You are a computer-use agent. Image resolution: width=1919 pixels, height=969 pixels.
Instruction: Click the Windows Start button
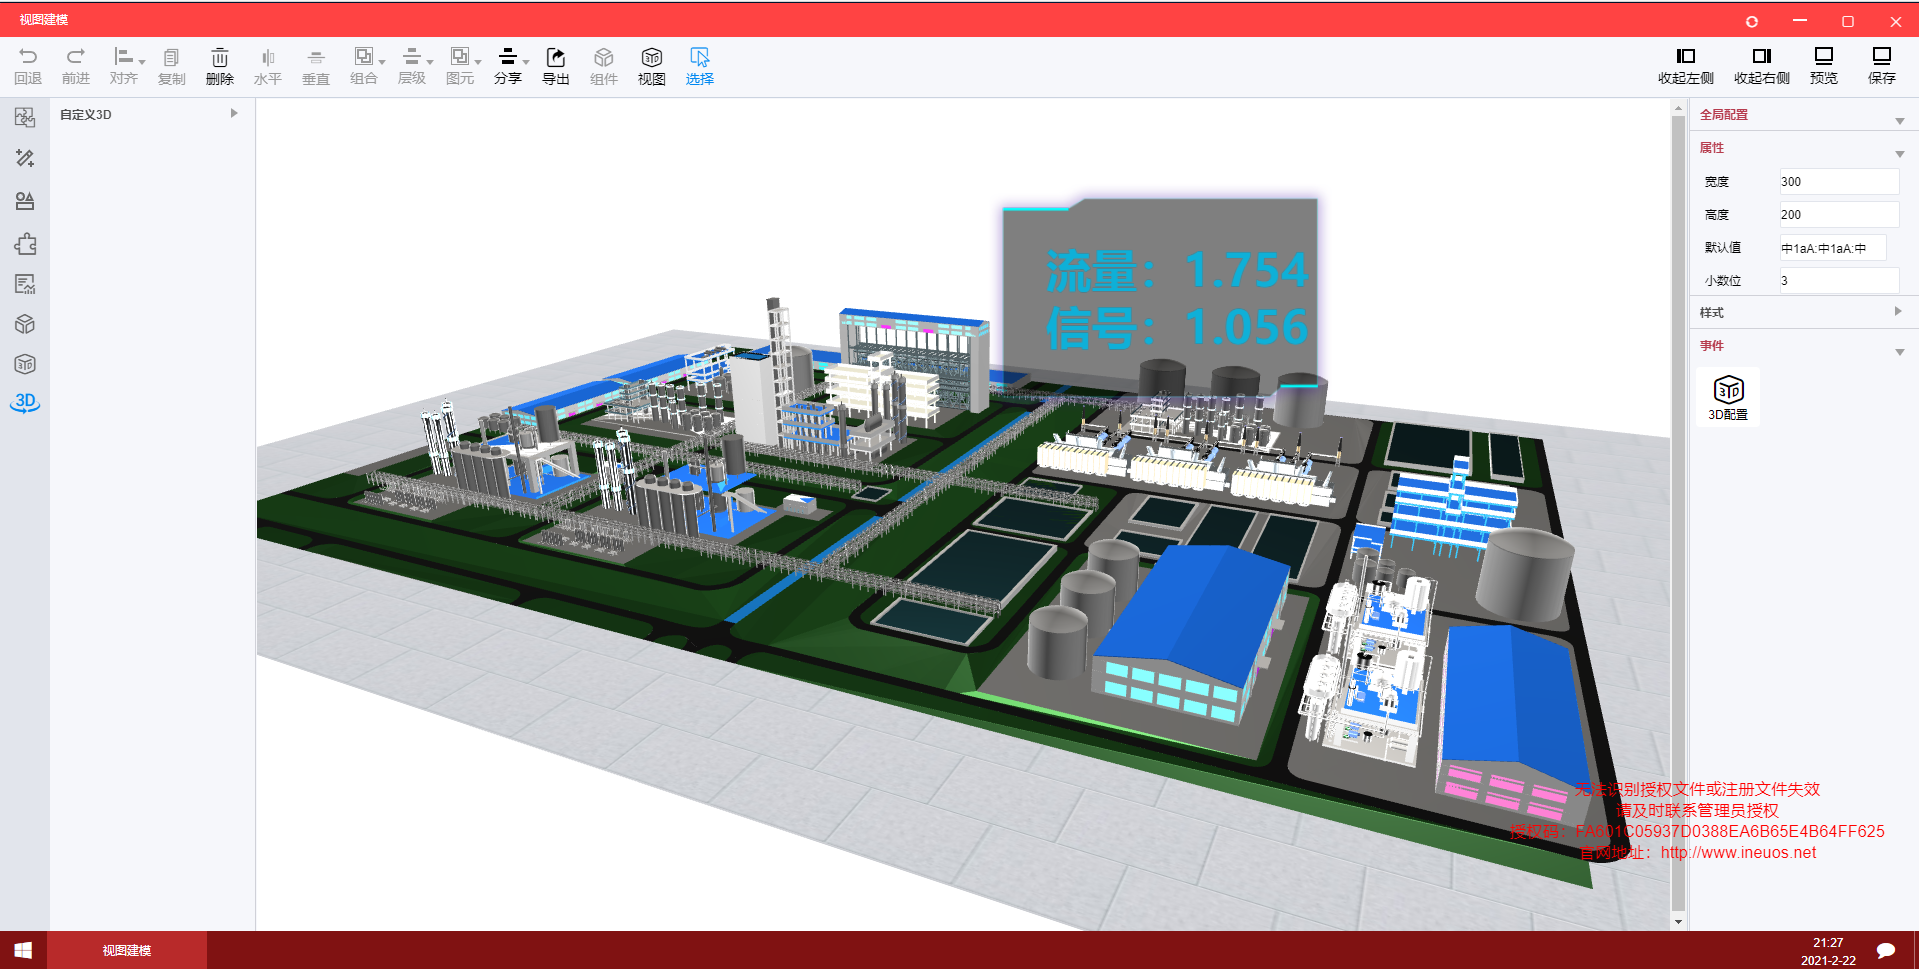pyautogui.click(x=23, y=950)
